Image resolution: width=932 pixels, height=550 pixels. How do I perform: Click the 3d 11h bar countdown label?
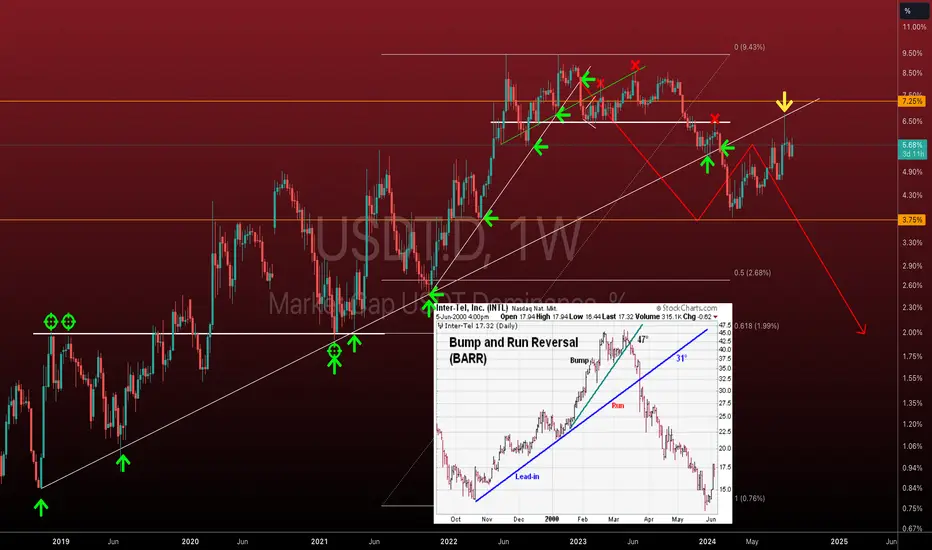tap(912, 154)
